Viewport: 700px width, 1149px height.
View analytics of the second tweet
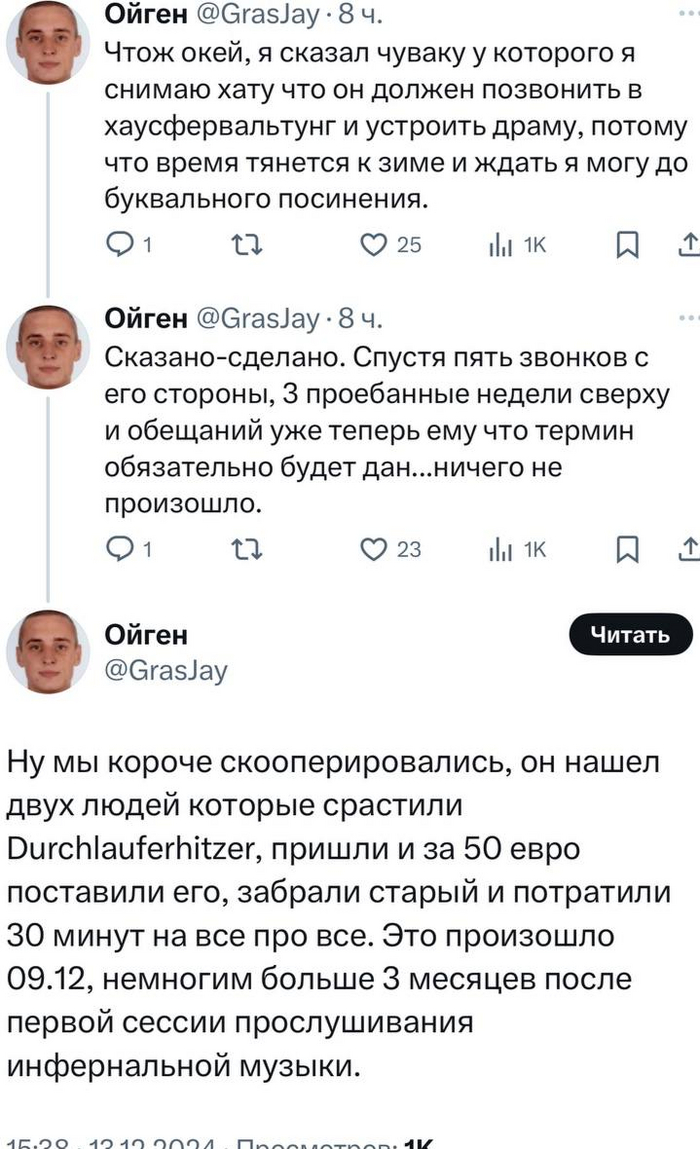tap(496, 549)
